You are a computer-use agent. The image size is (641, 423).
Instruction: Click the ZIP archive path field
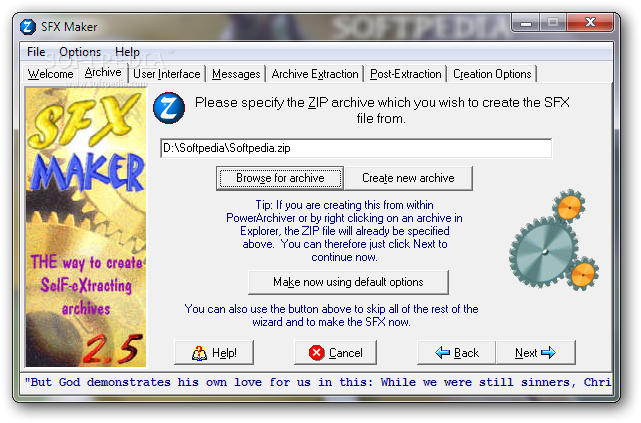[x=356, y=148]
